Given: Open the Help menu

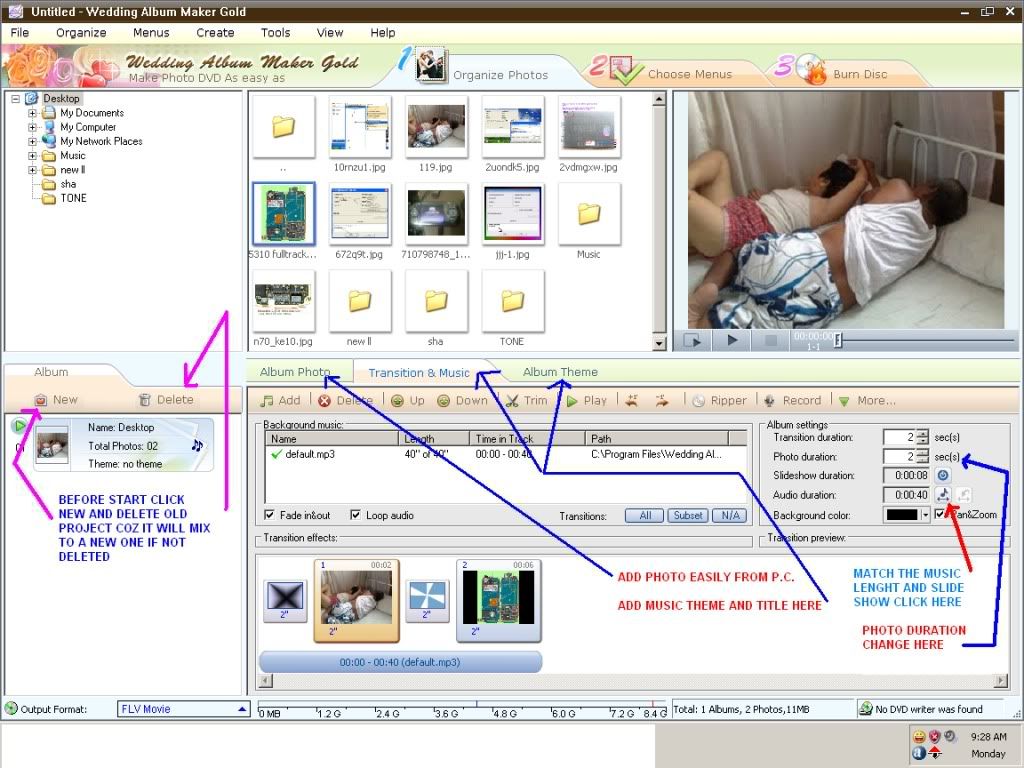Looking at the screenshot, I should pyautogui.click(x=383, y=33).
